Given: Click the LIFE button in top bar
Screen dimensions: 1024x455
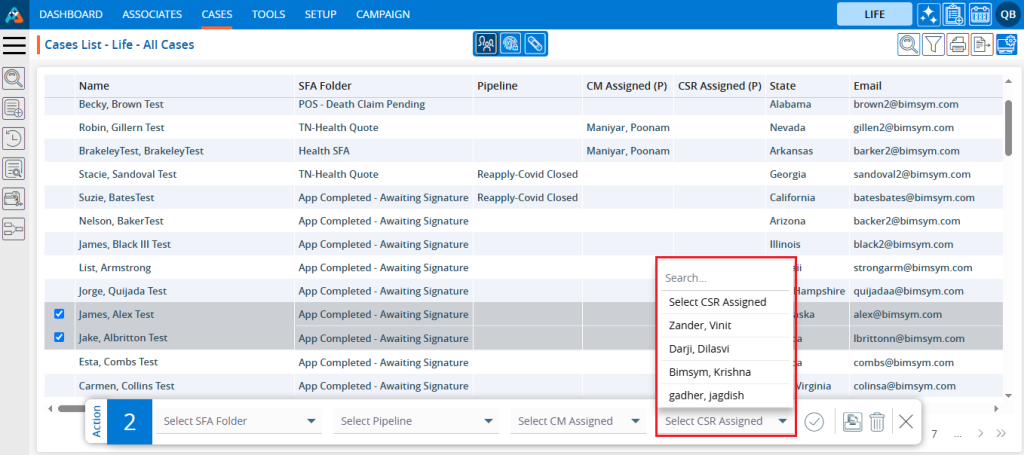Looking at the screenshot, I should 873,15.
